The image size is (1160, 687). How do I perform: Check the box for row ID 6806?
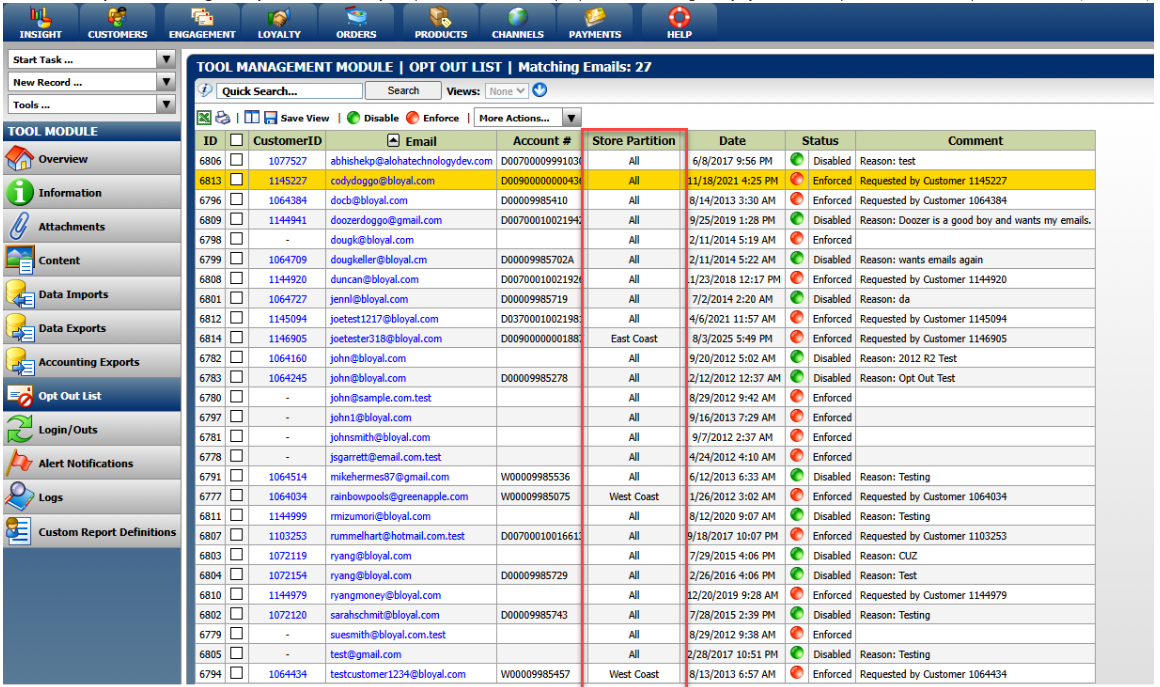(x=237, y=161)
